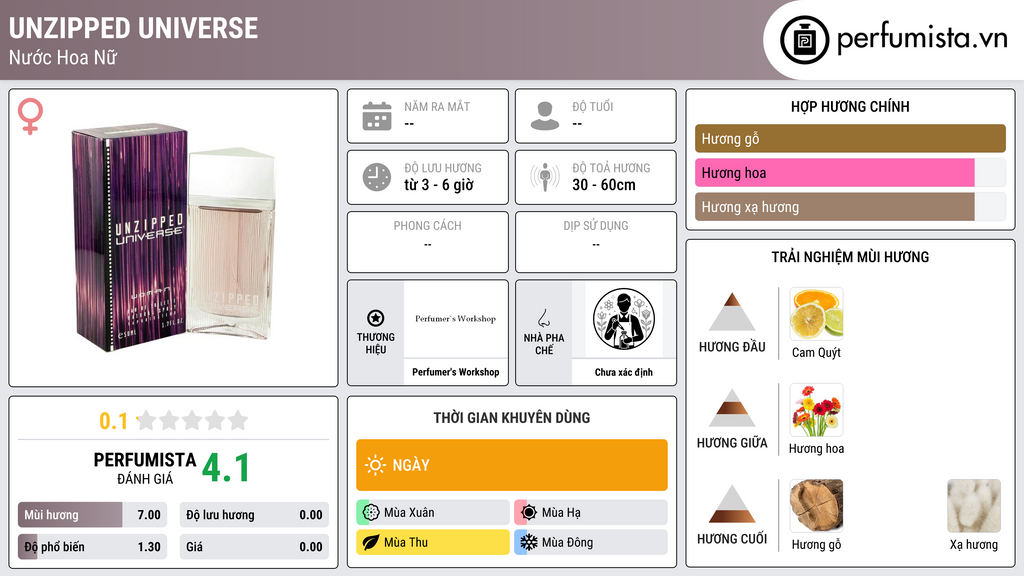
Task: Click the yellow 0.1 user rating value
Action: (x=114, y=421)
